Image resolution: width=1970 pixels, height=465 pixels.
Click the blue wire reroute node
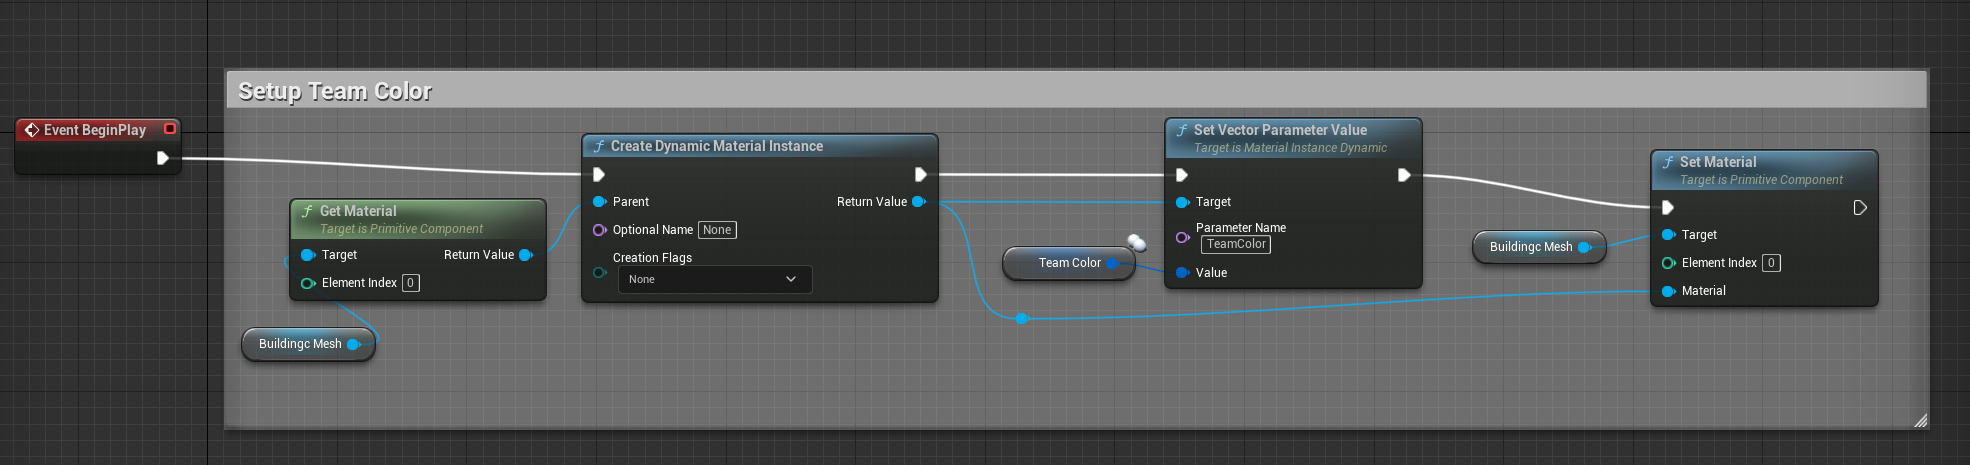[x=1021, y=319]
